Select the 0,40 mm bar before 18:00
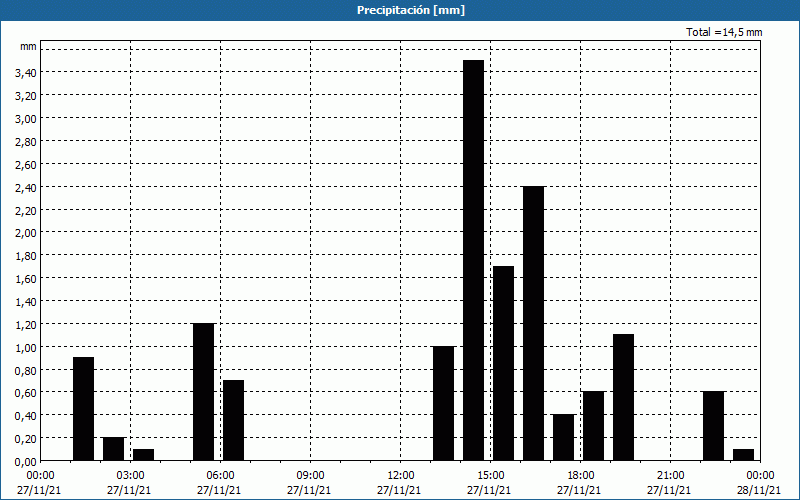The image size is (800, 500). [x=563, y=438]
